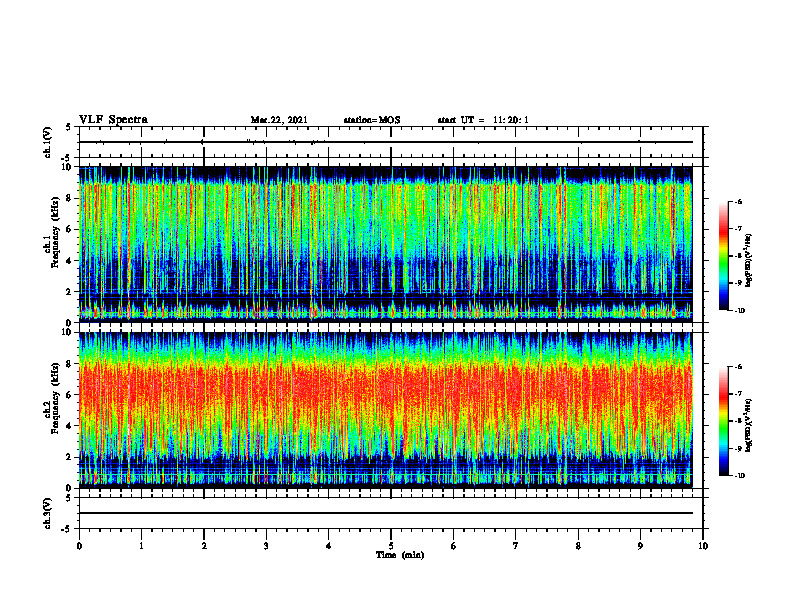Click the time axis tick label "5"
The height and width of the screenshot is (612, 792).
[391, 546]
